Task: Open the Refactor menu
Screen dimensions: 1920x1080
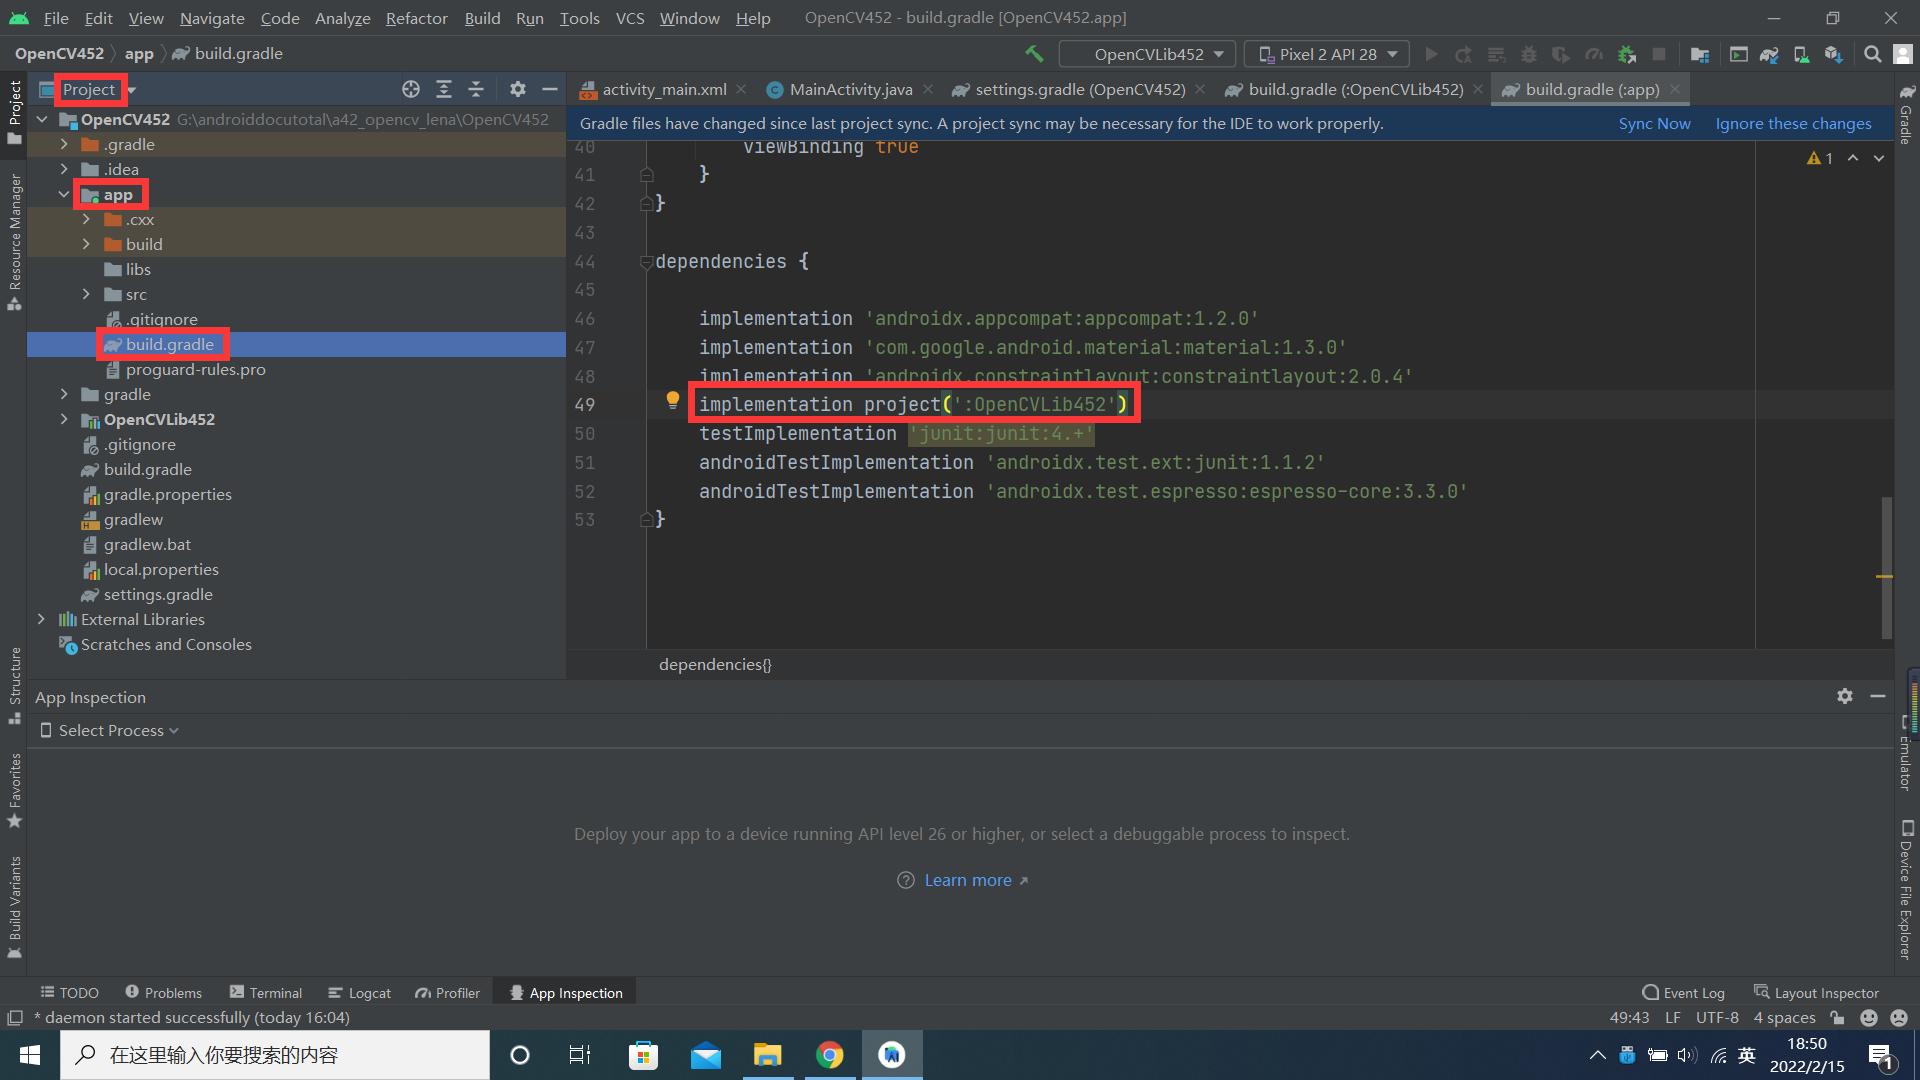Action: (x=416, y=18)
